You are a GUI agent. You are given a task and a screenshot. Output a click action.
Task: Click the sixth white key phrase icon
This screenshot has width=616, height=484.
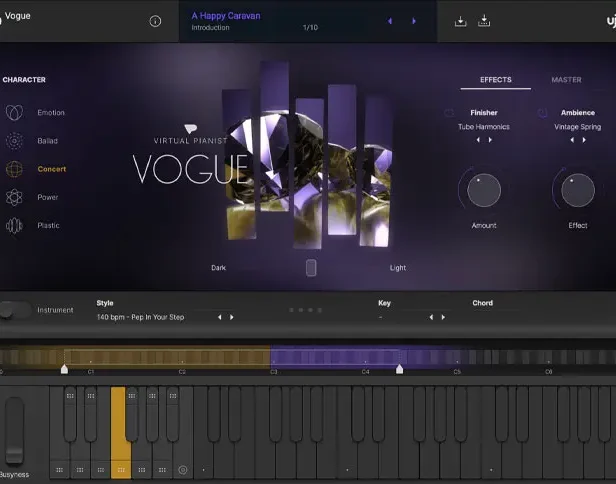point(162,470)
